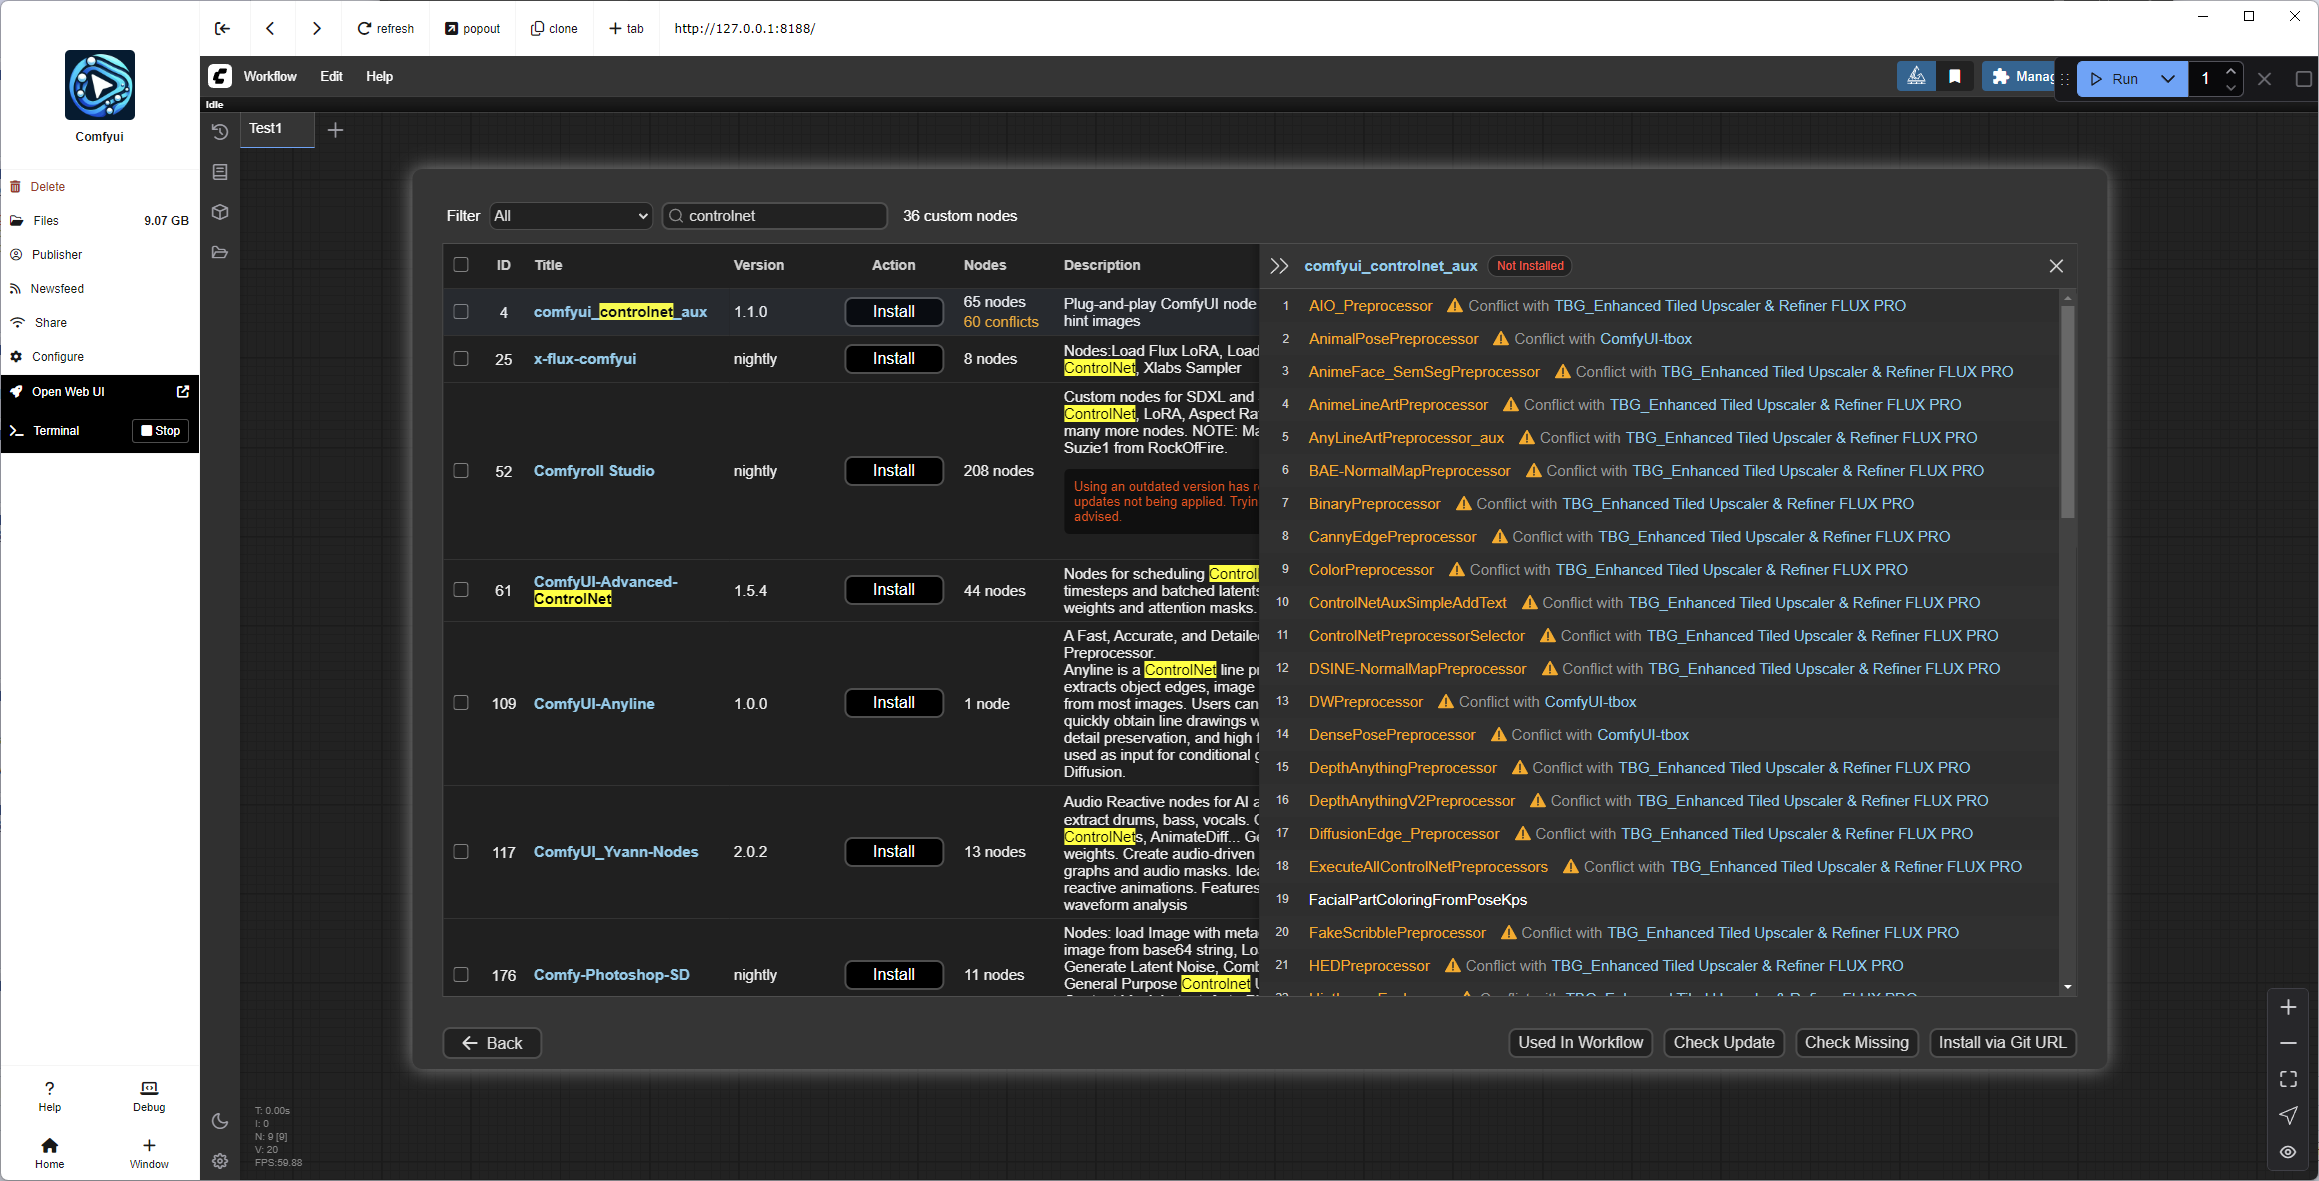Click Install via Git URL
Screen dimensions: 2319x1181
coord(2002,1043)
